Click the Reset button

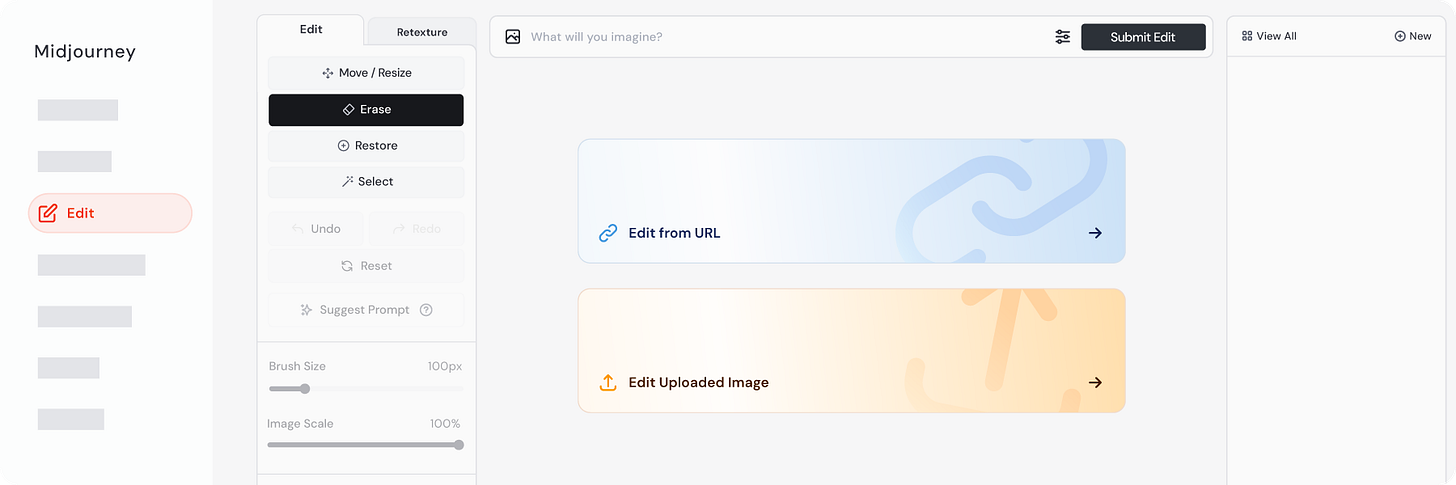[366, 266]
